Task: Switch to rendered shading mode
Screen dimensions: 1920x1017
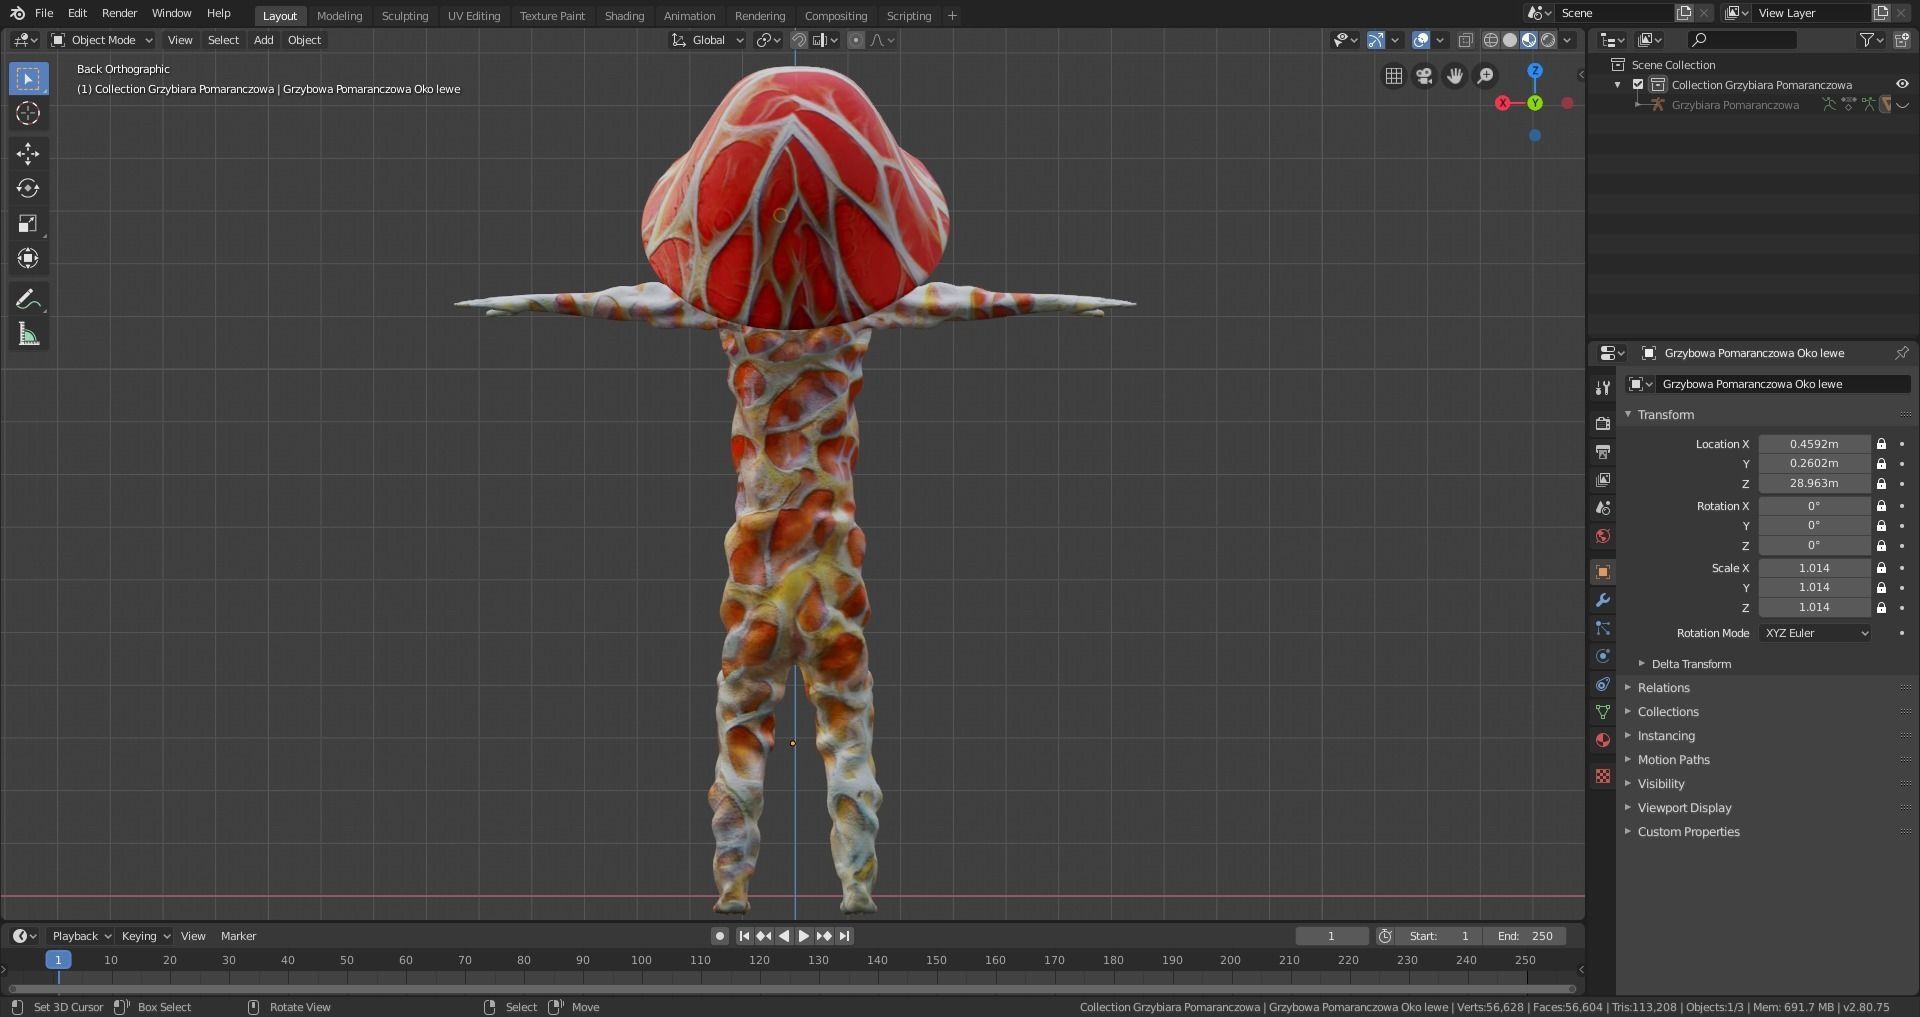Action: click(x=1548, y=40)
